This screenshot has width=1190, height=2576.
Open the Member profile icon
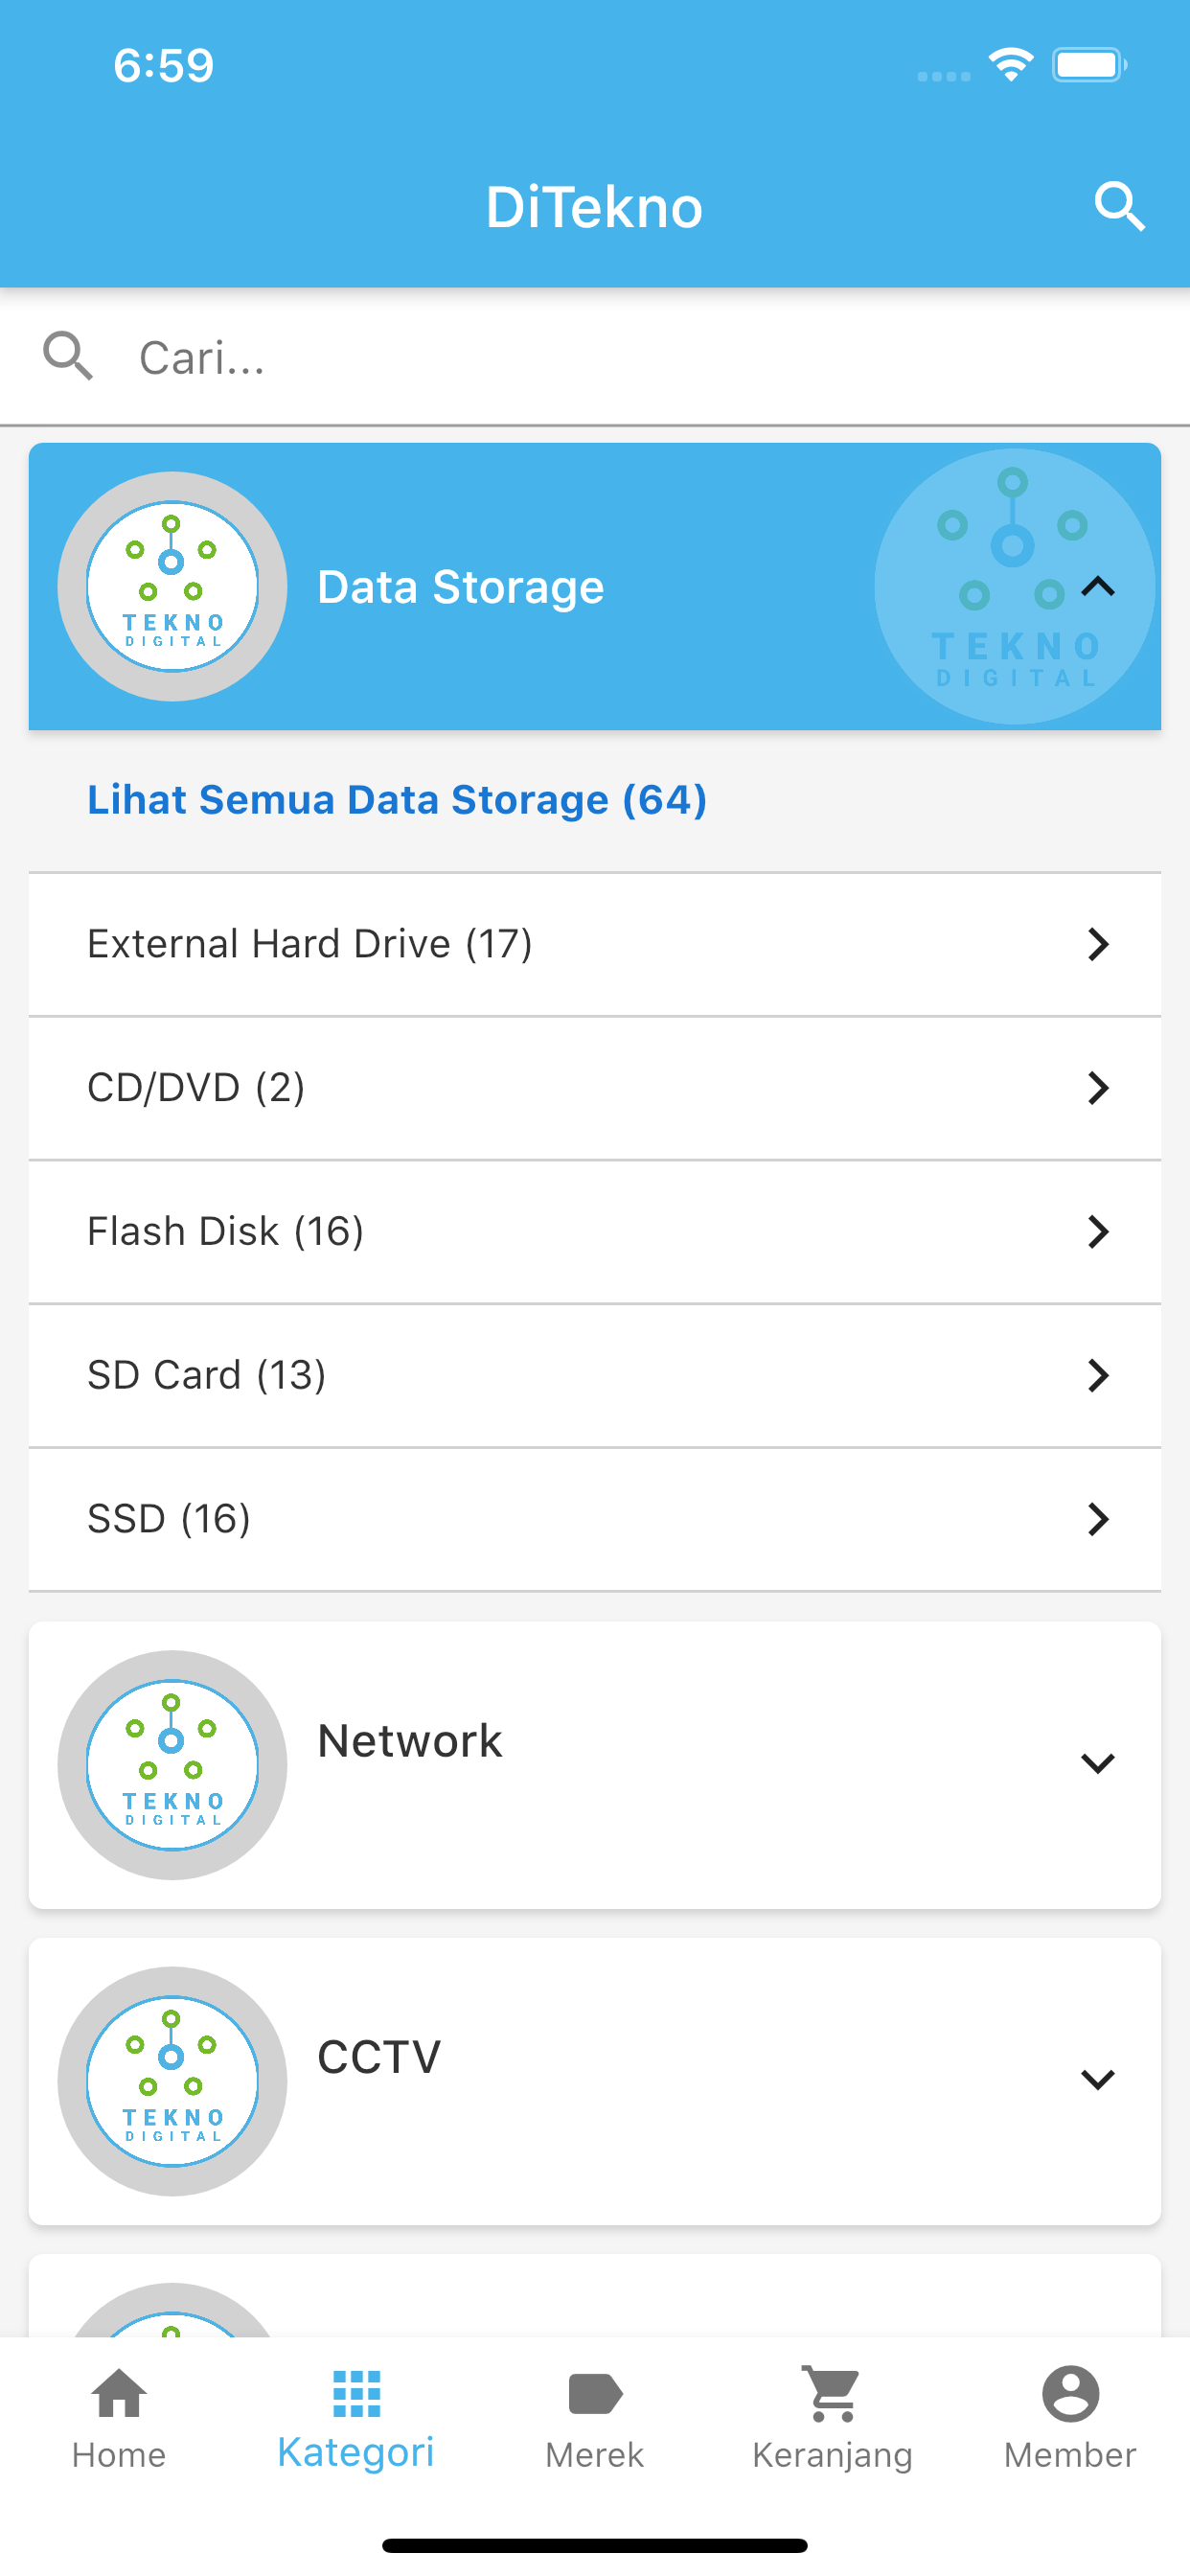(x=1070, y=2394)
